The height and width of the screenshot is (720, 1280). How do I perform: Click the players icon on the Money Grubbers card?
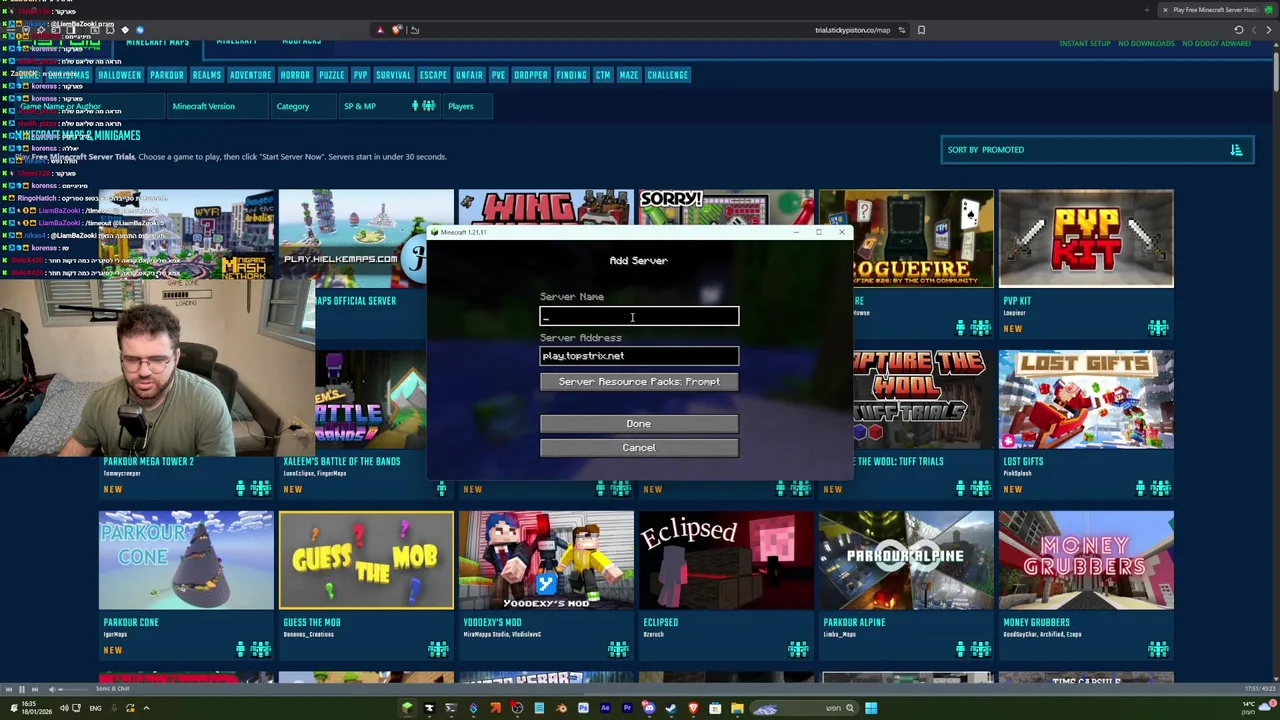pos(1158,650)
